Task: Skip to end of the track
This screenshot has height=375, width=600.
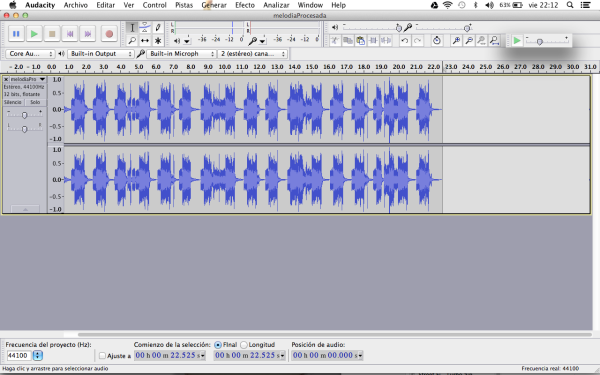Action: (88, 34)
